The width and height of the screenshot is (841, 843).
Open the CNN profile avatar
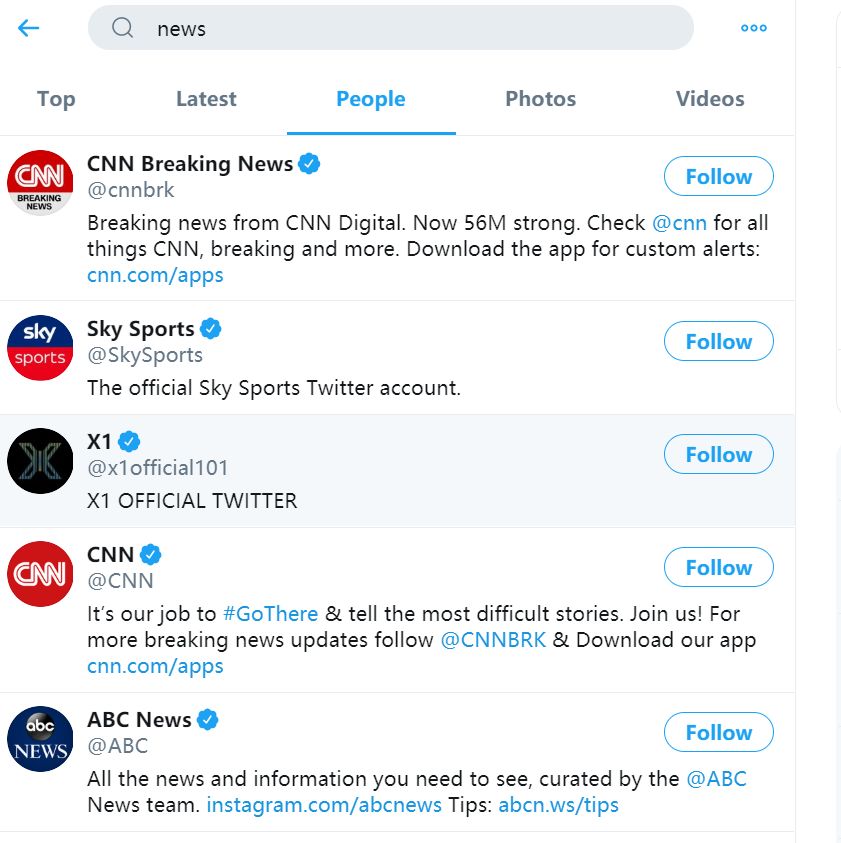(x=40, y=574)
